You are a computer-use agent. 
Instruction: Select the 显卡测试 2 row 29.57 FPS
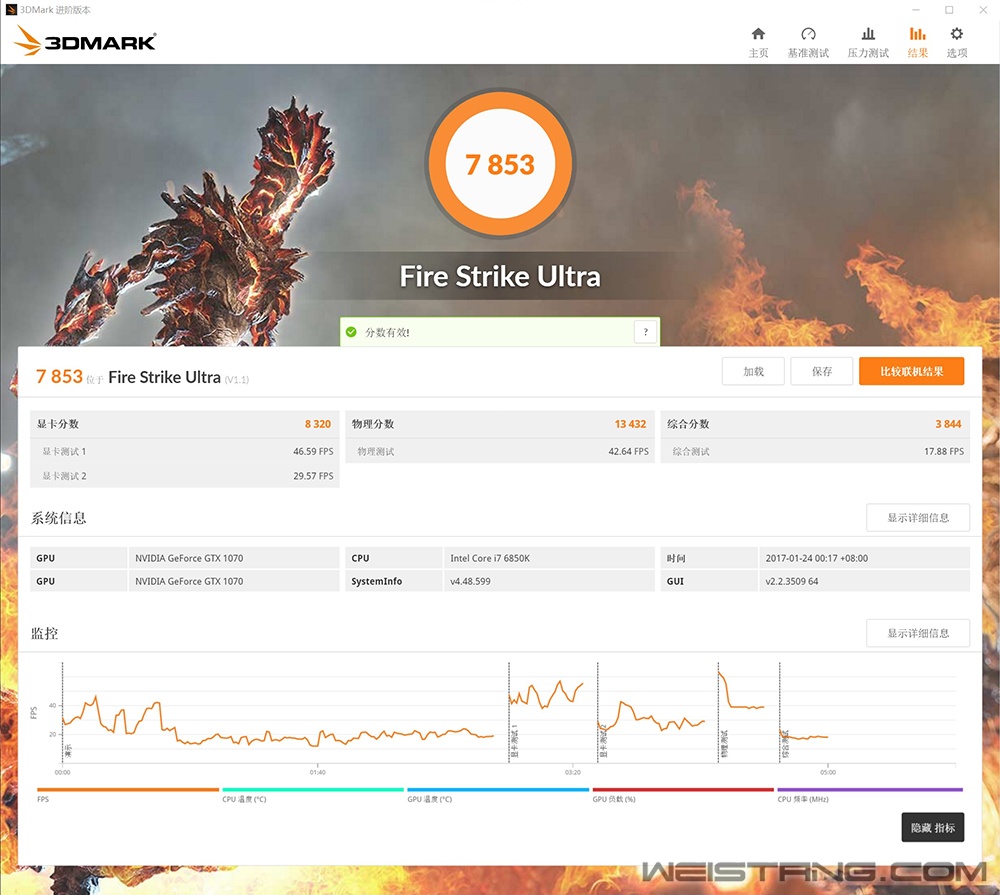(184, 476)
